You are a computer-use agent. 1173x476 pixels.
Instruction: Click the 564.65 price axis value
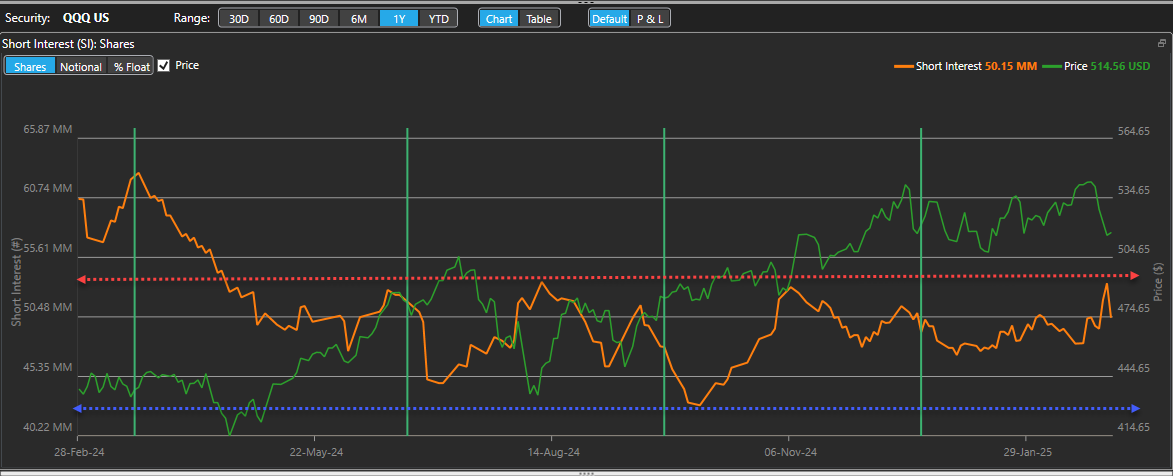click(1133, 132)
